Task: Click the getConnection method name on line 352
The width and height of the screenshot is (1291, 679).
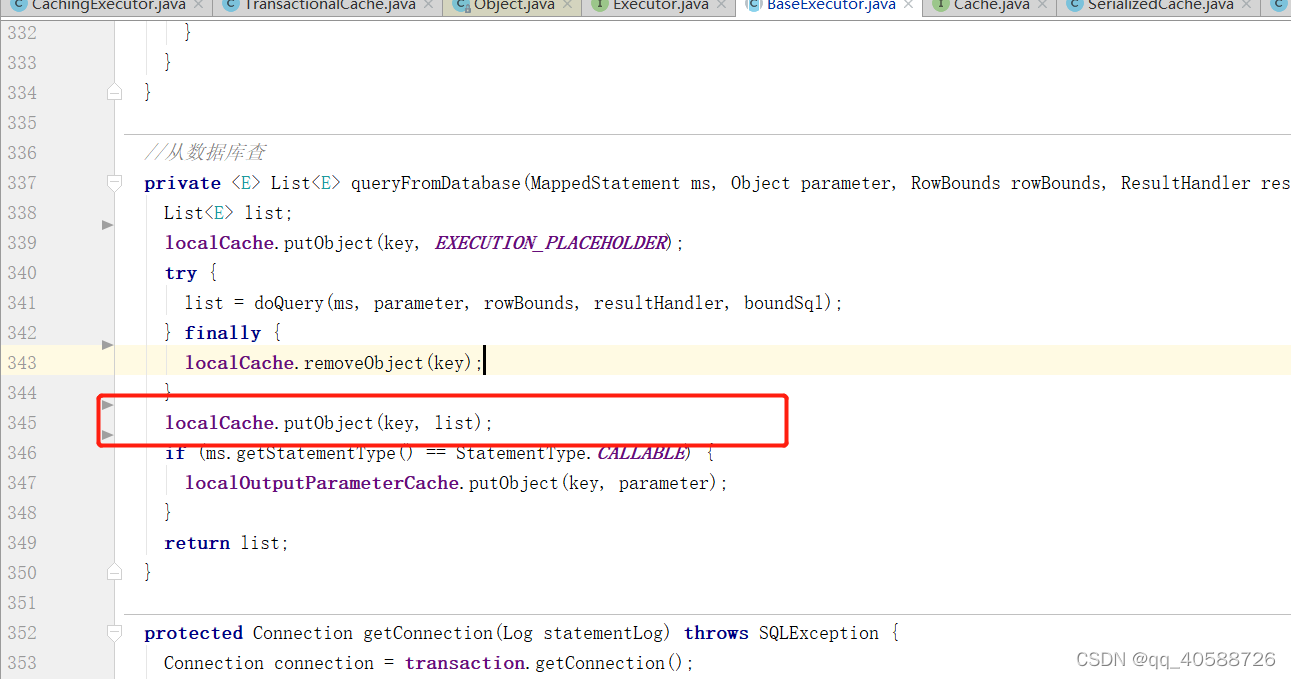Action: click(429, 633)
